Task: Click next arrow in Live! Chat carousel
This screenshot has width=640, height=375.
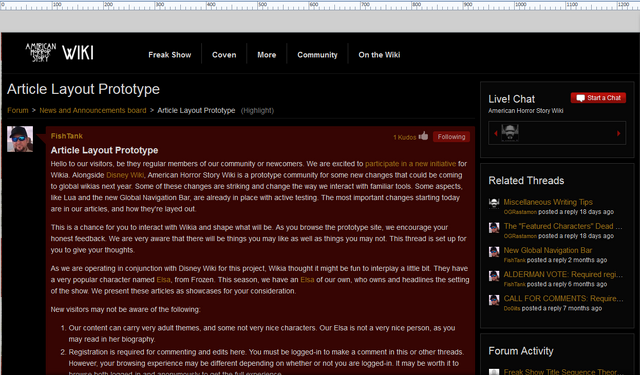Action: point(618,133)
